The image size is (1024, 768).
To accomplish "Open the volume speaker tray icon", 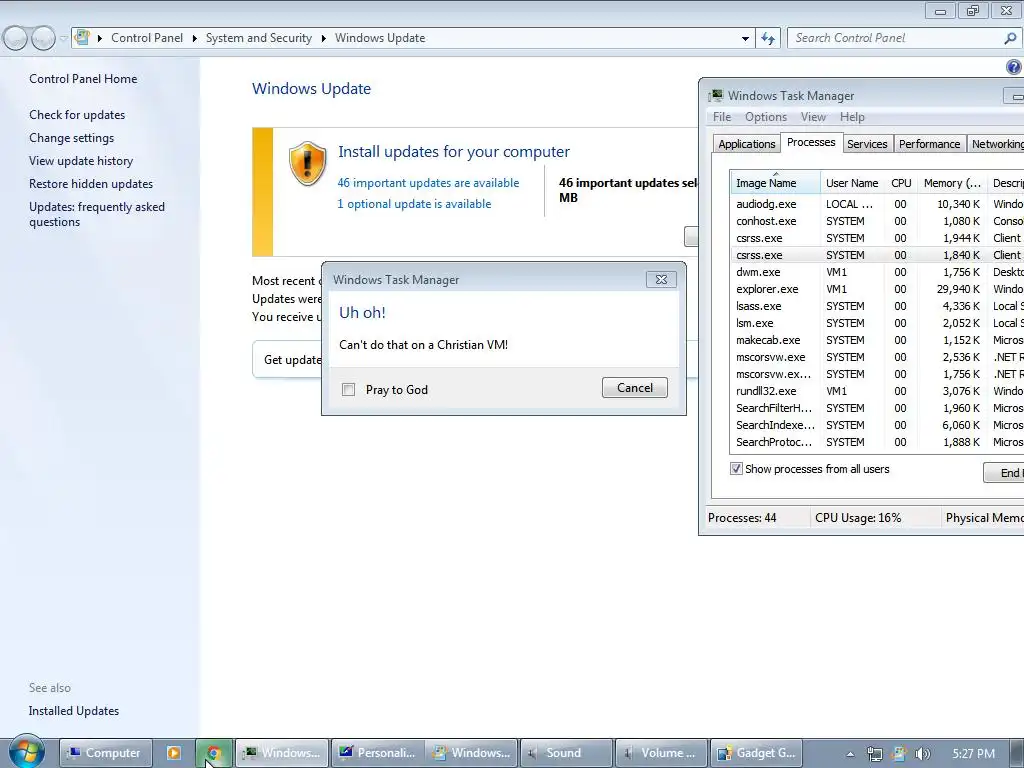I will click(922, 754).
